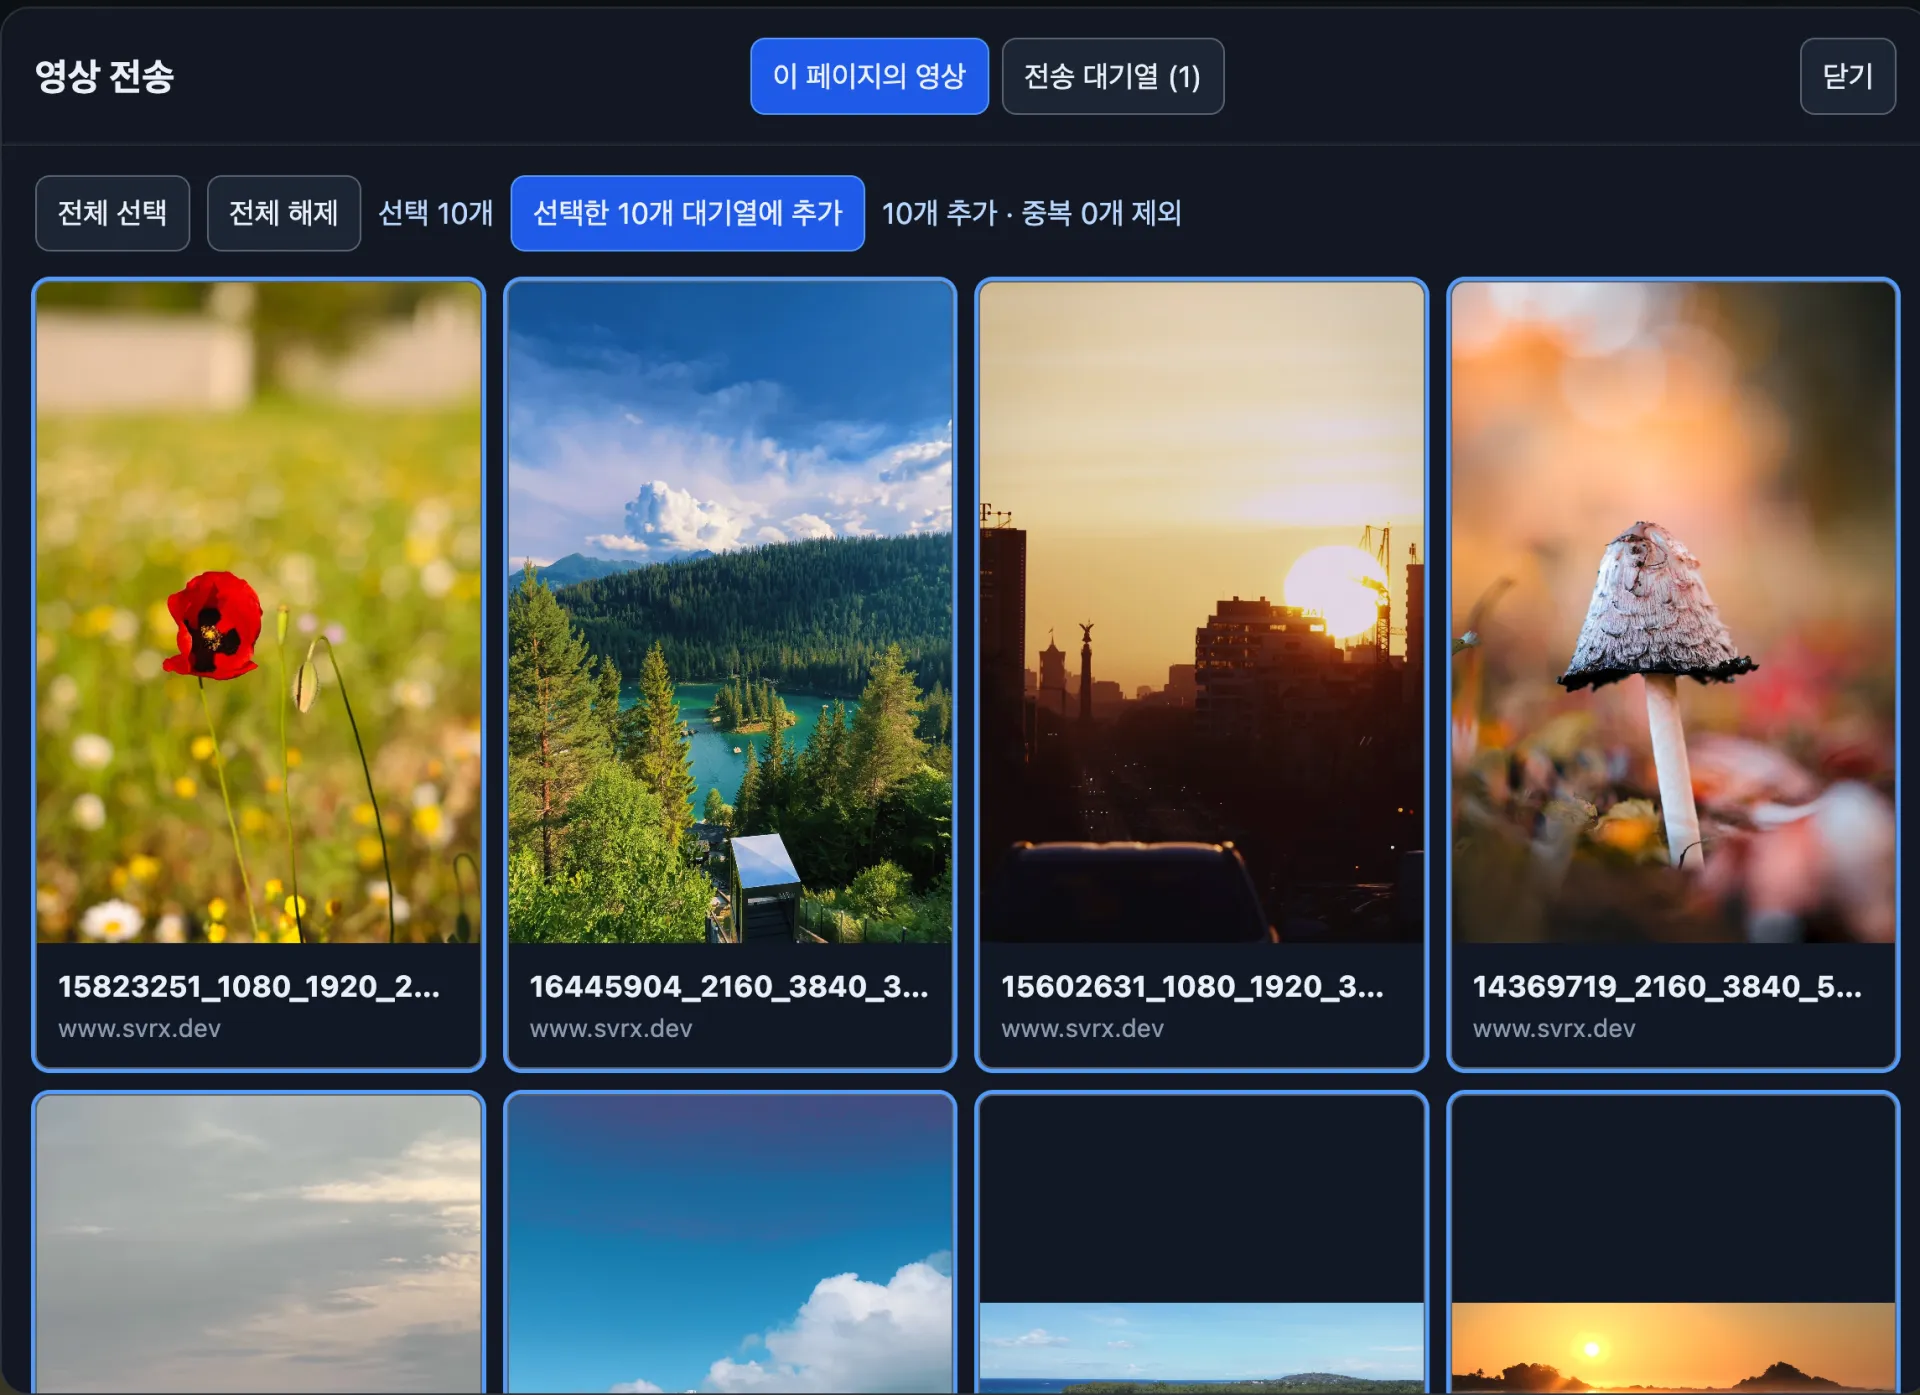Select the forest lake video thumbnail
This screenshot has height=1395, width=1920.
coord(730,612)
